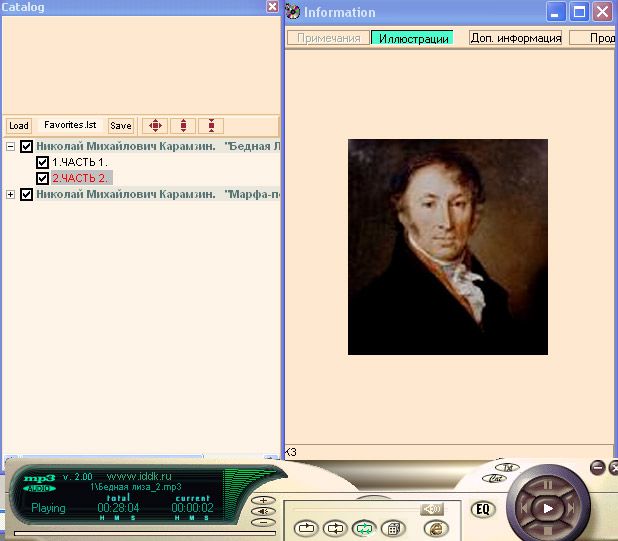Screen dimensions: 618x541
Task: Click the Internet Explorer icon in the player
Action: coord(437,528)
